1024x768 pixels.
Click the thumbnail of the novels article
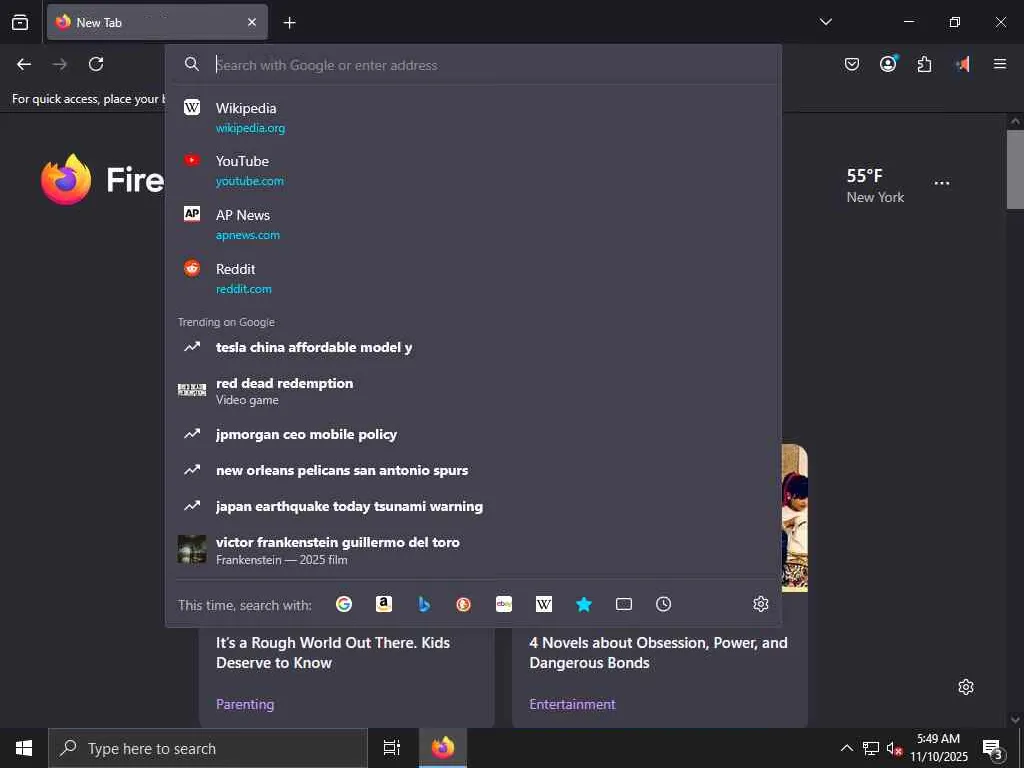[x=795, y=518]
